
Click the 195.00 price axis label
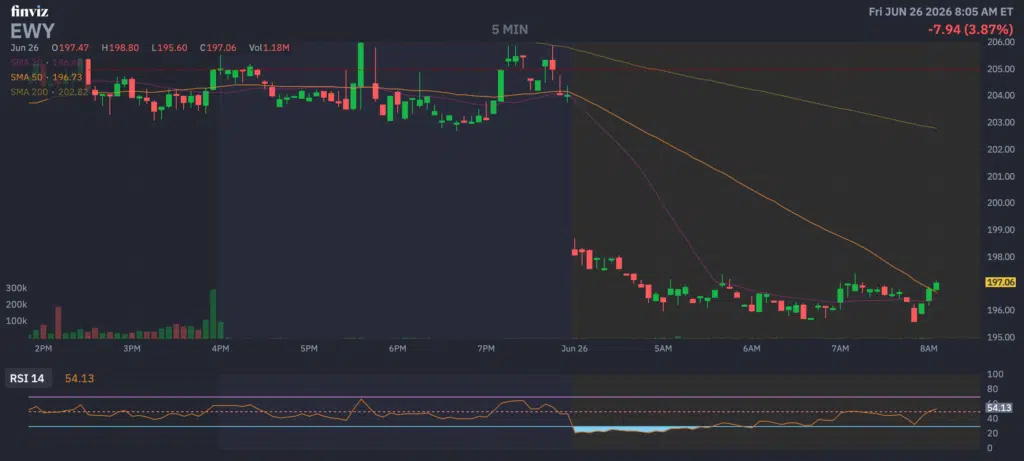pyautogui.click(x=1000, y=337)
